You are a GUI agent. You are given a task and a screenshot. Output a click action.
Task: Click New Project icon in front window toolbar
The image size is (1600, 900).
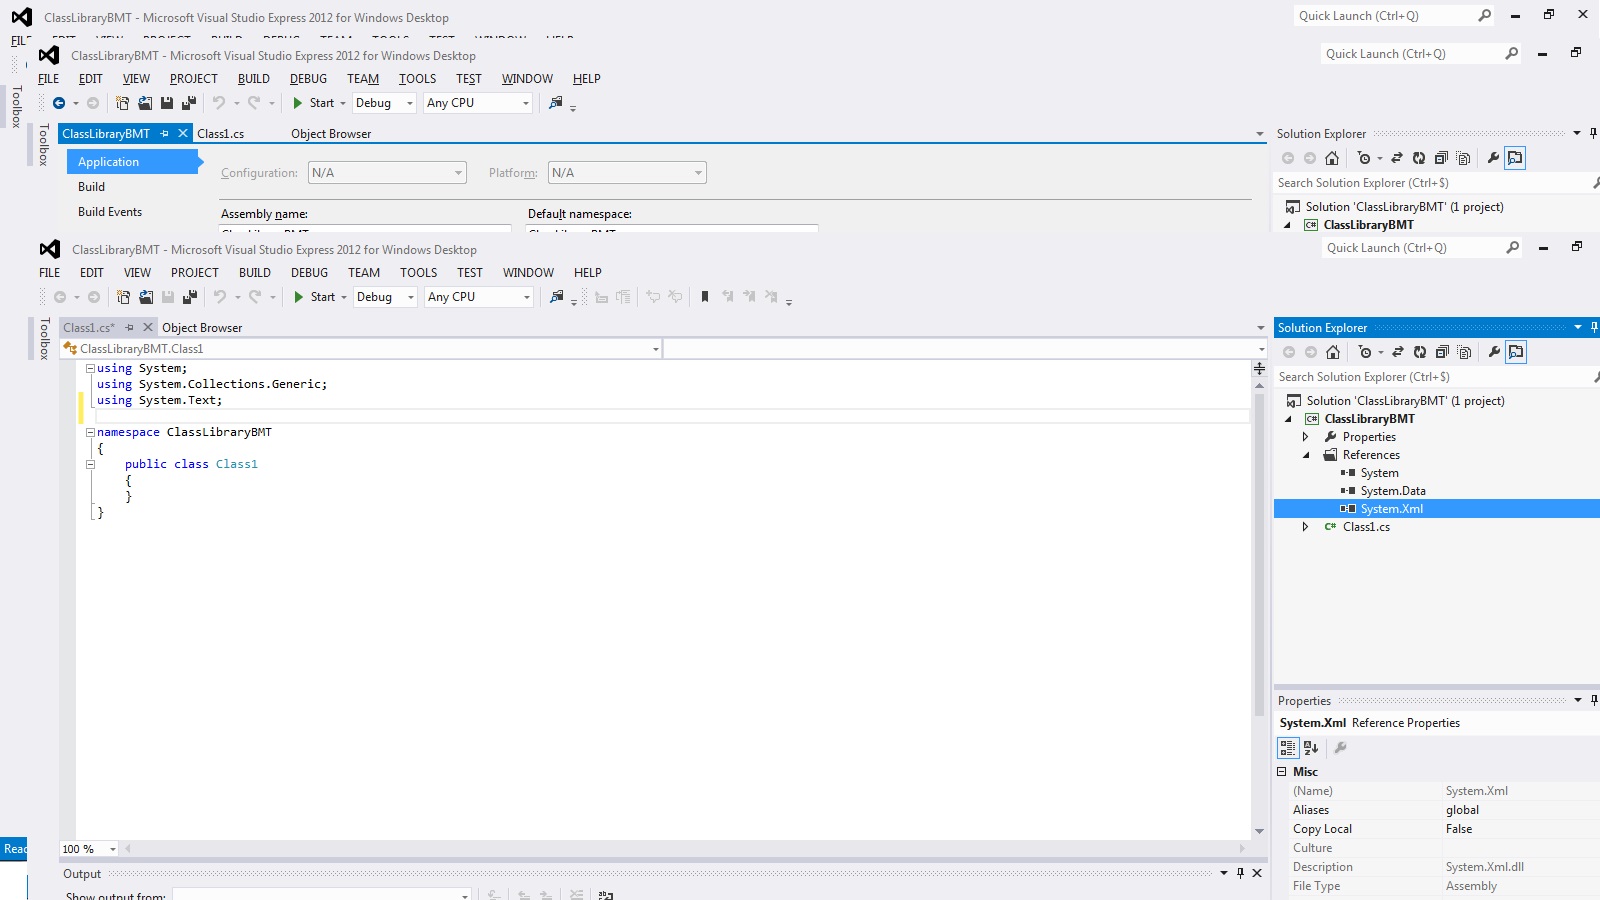[123, 297]
